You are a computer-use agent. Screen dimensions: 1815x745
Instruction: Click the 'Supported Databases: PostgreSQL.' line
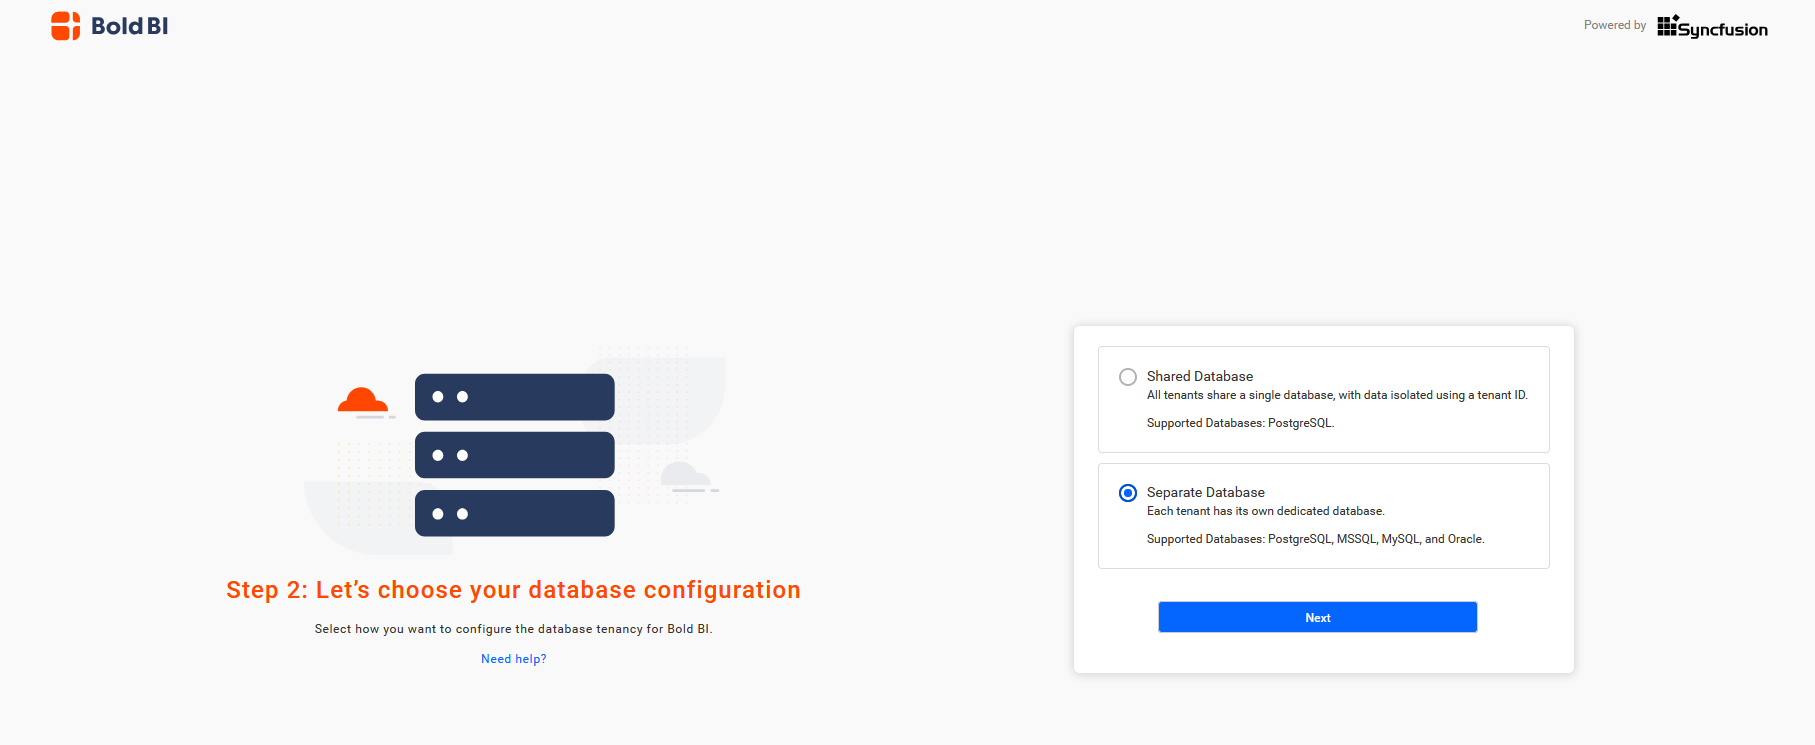1240,423
